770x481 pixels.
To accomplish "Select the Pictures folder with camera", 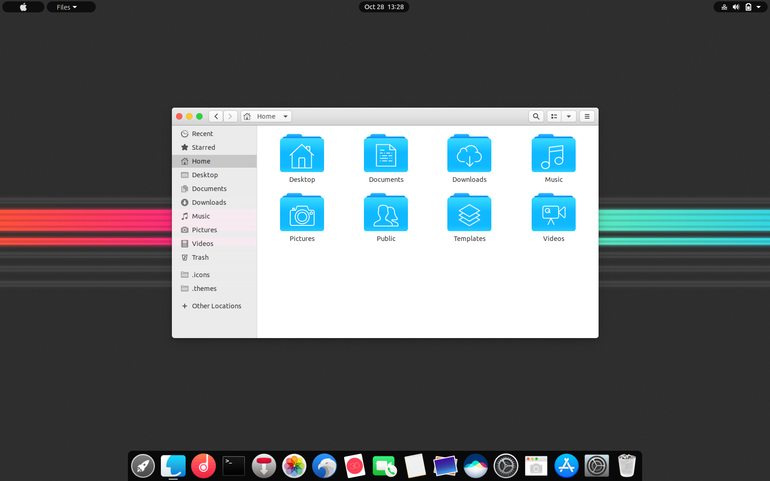I will (x=302, y=212).
